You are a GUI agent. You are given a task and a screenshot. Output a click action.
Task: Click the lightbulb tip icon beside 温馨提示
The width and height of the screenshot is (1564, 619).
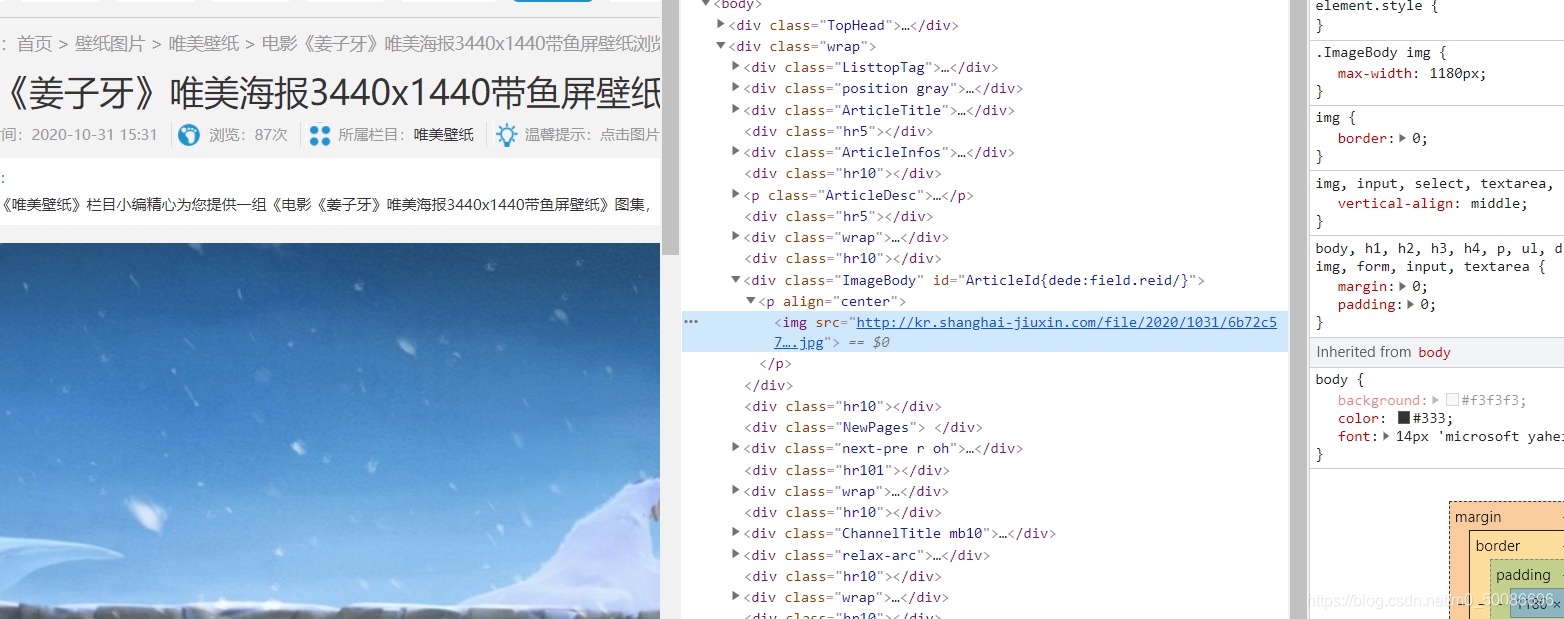pos(507,135)
